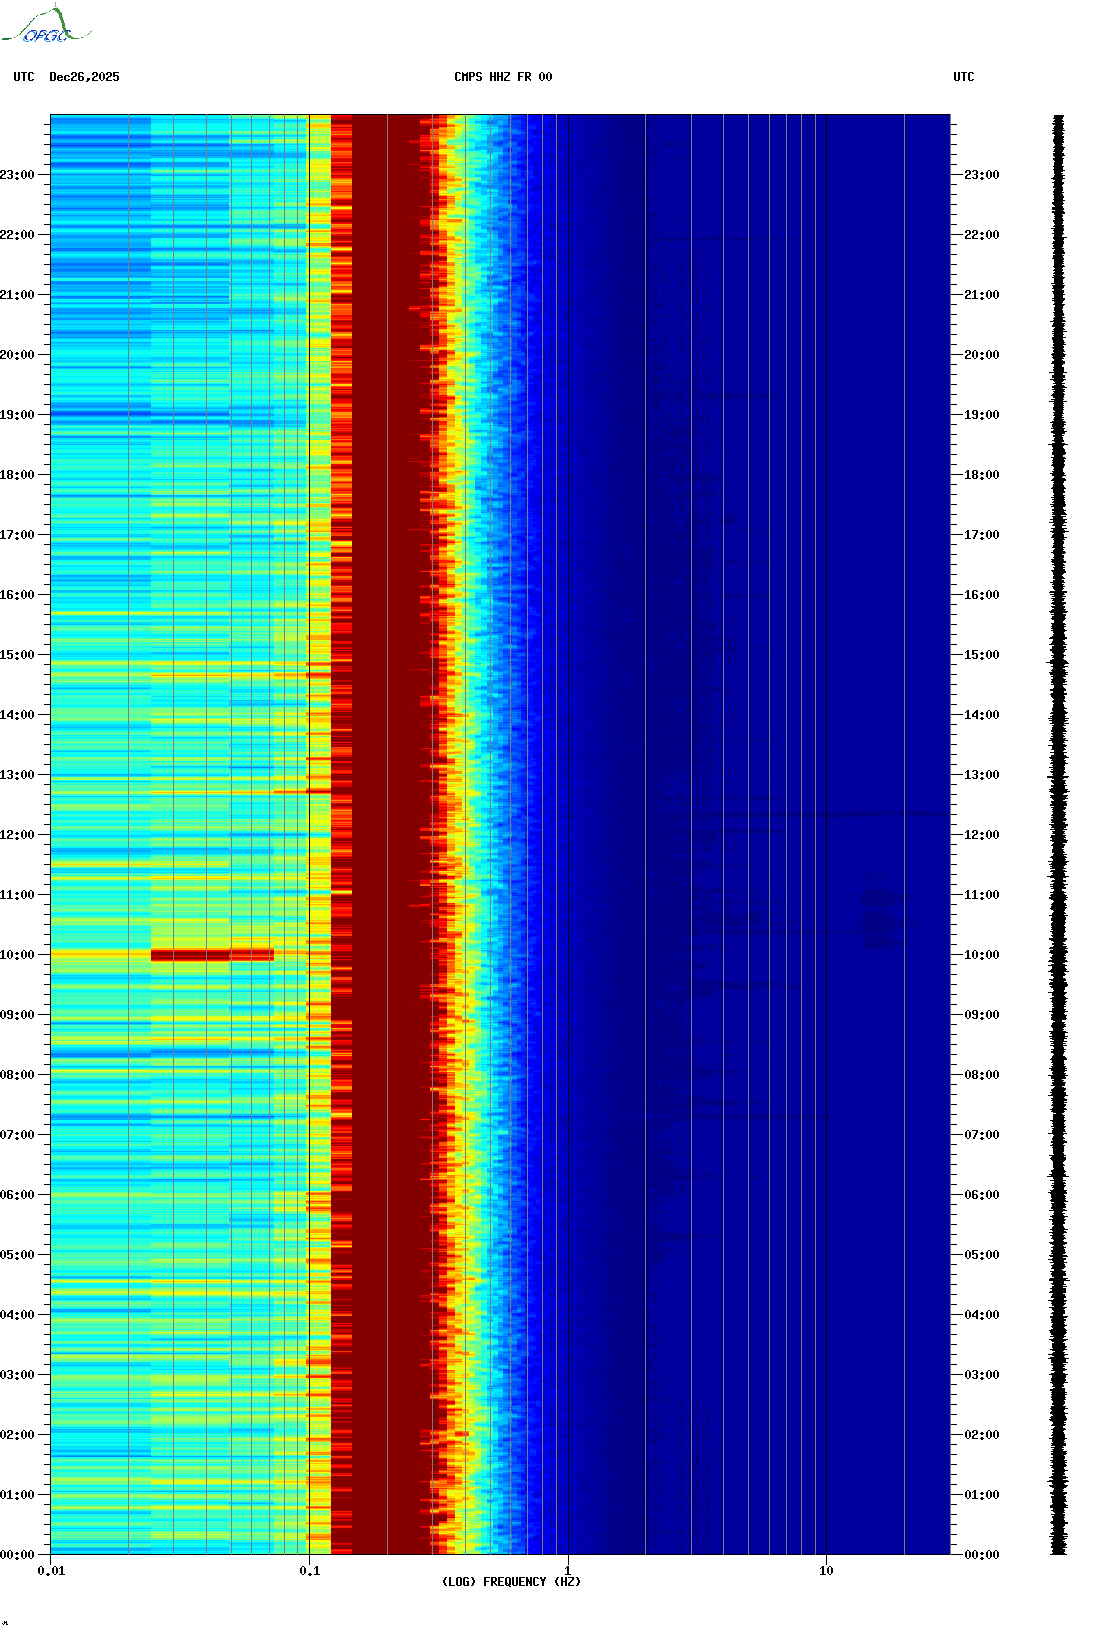Click the 10 Hz frequency axis tick label
Screen dimensions: 1102x1634
click(x=826, y=1571)
